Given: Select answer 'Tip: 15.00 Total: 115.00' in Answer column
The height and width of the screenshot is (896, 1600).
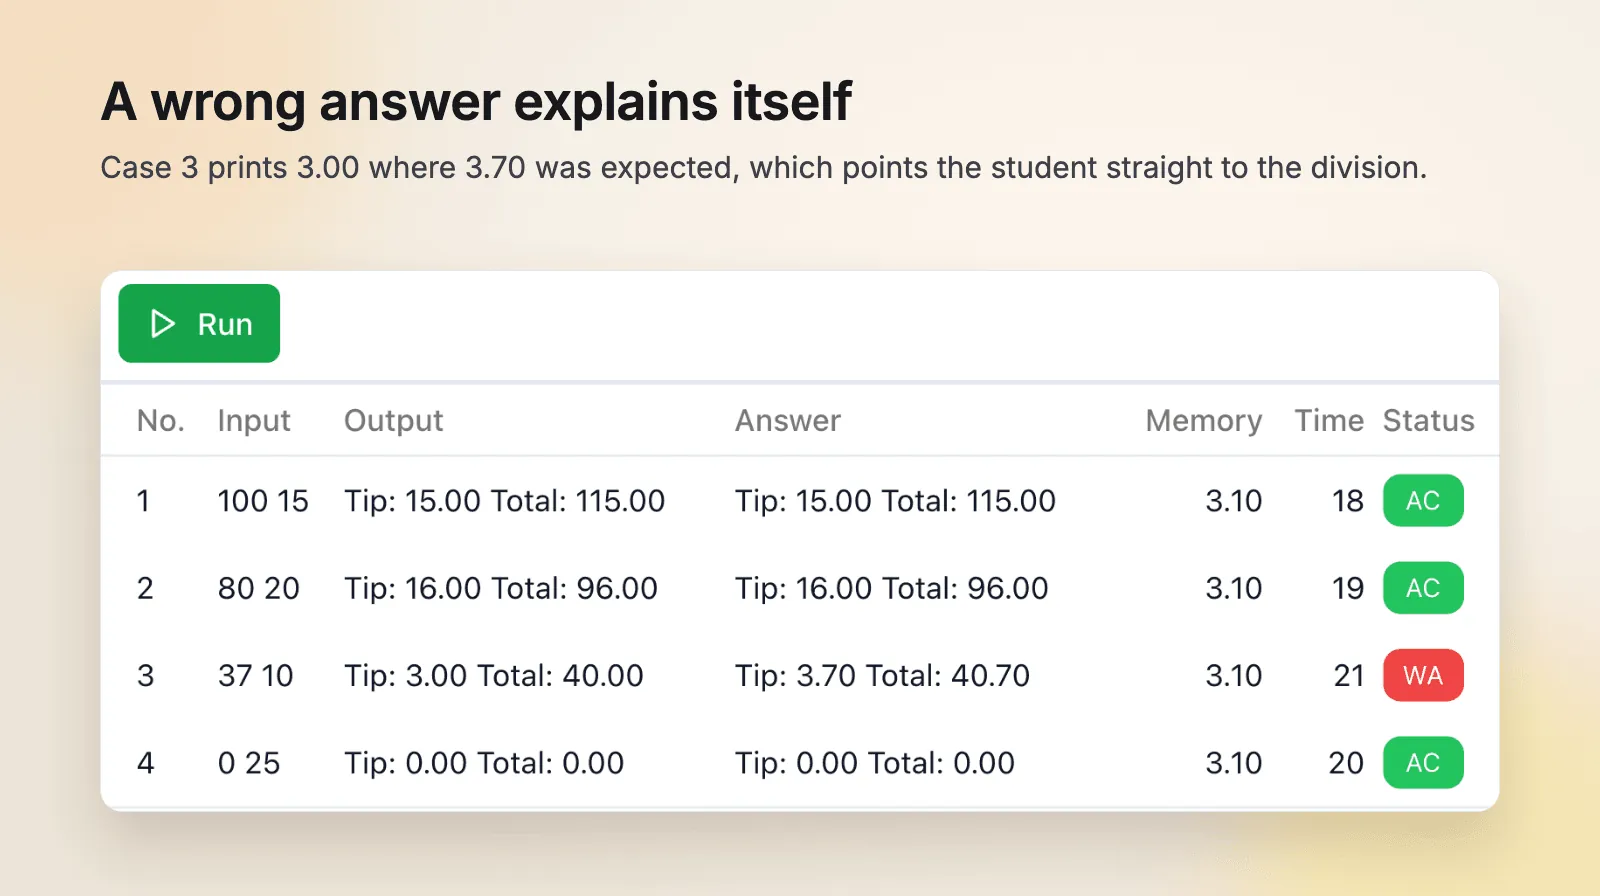Looking at the screenshot, I should (x=896, y=500).
